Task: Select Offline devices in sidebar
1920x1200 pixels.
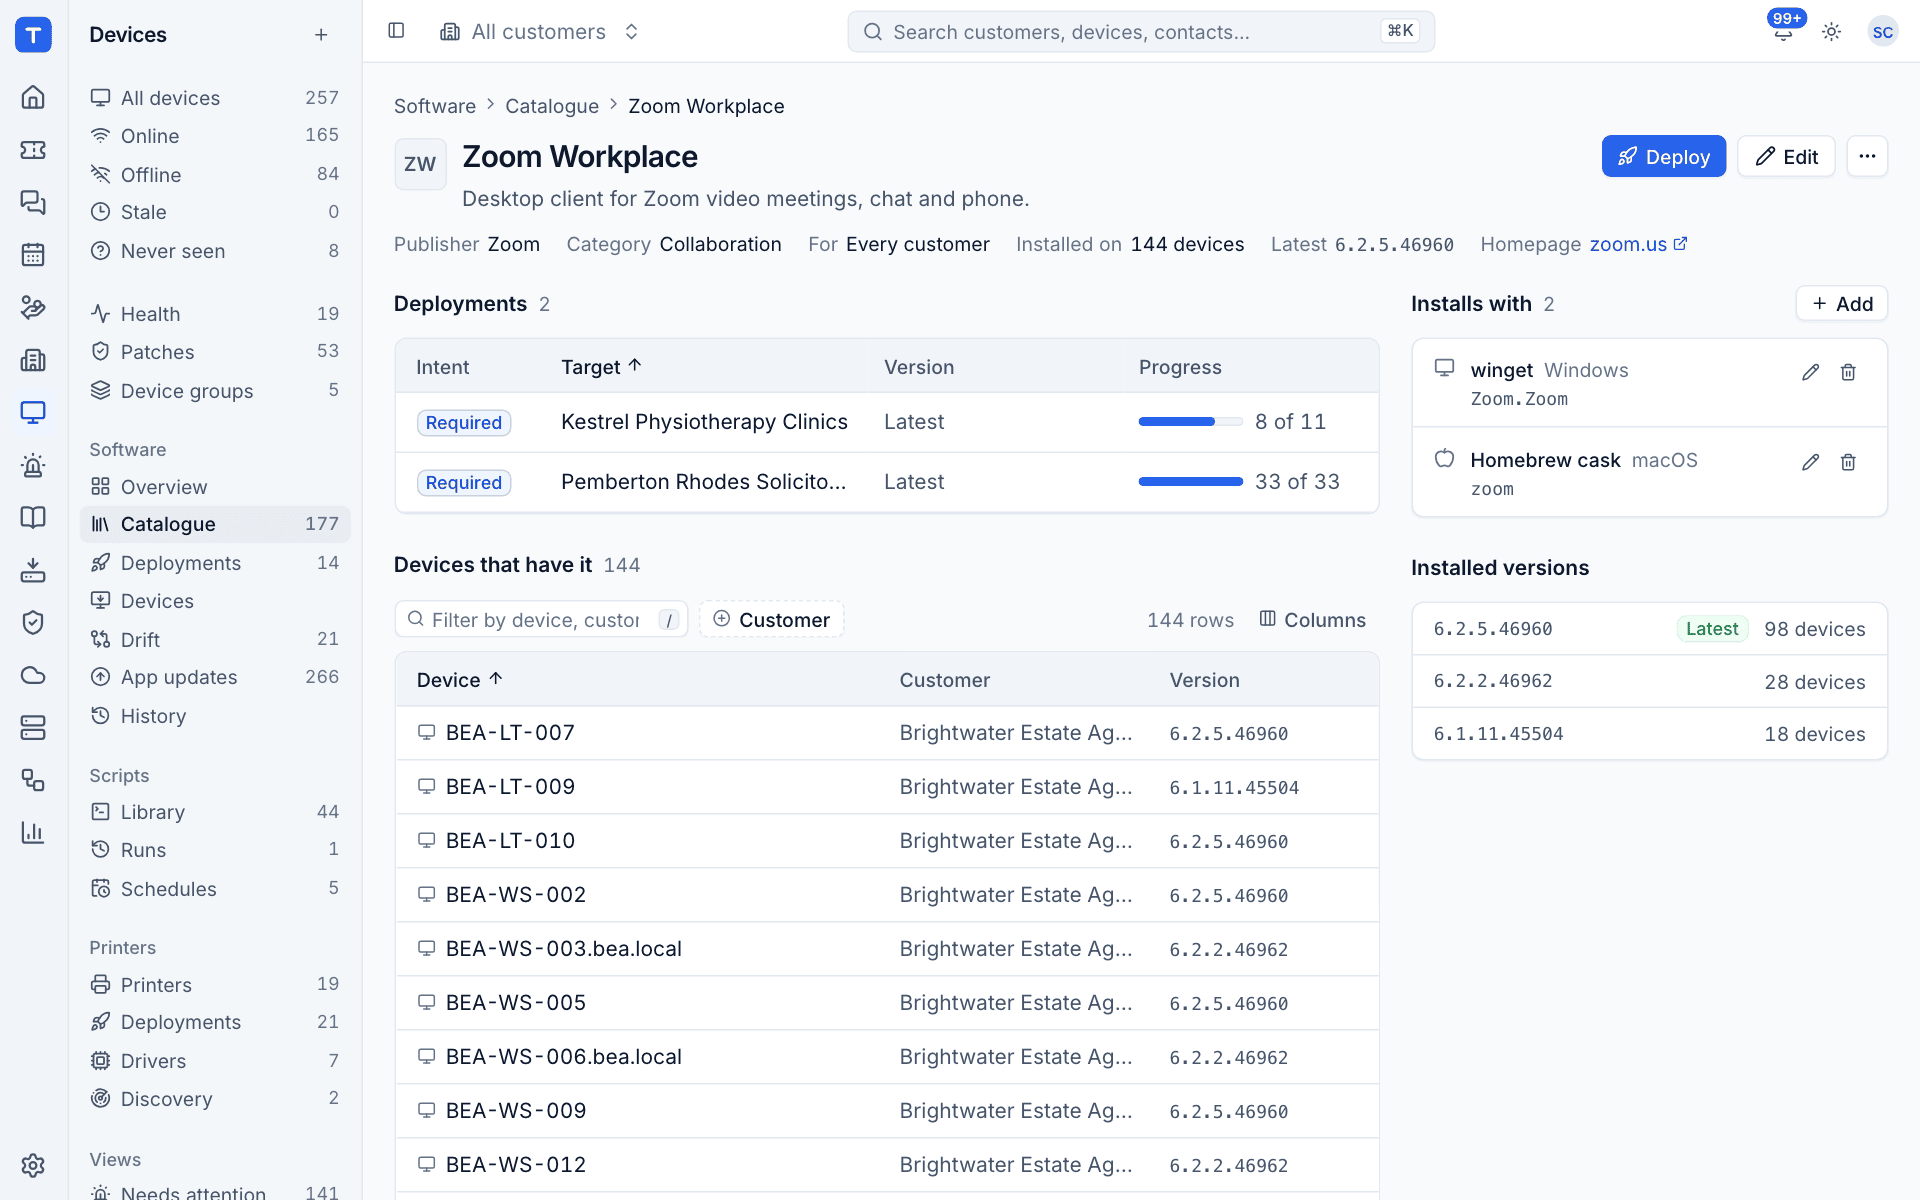Action: pyautogui.click(x=215, y=175)
